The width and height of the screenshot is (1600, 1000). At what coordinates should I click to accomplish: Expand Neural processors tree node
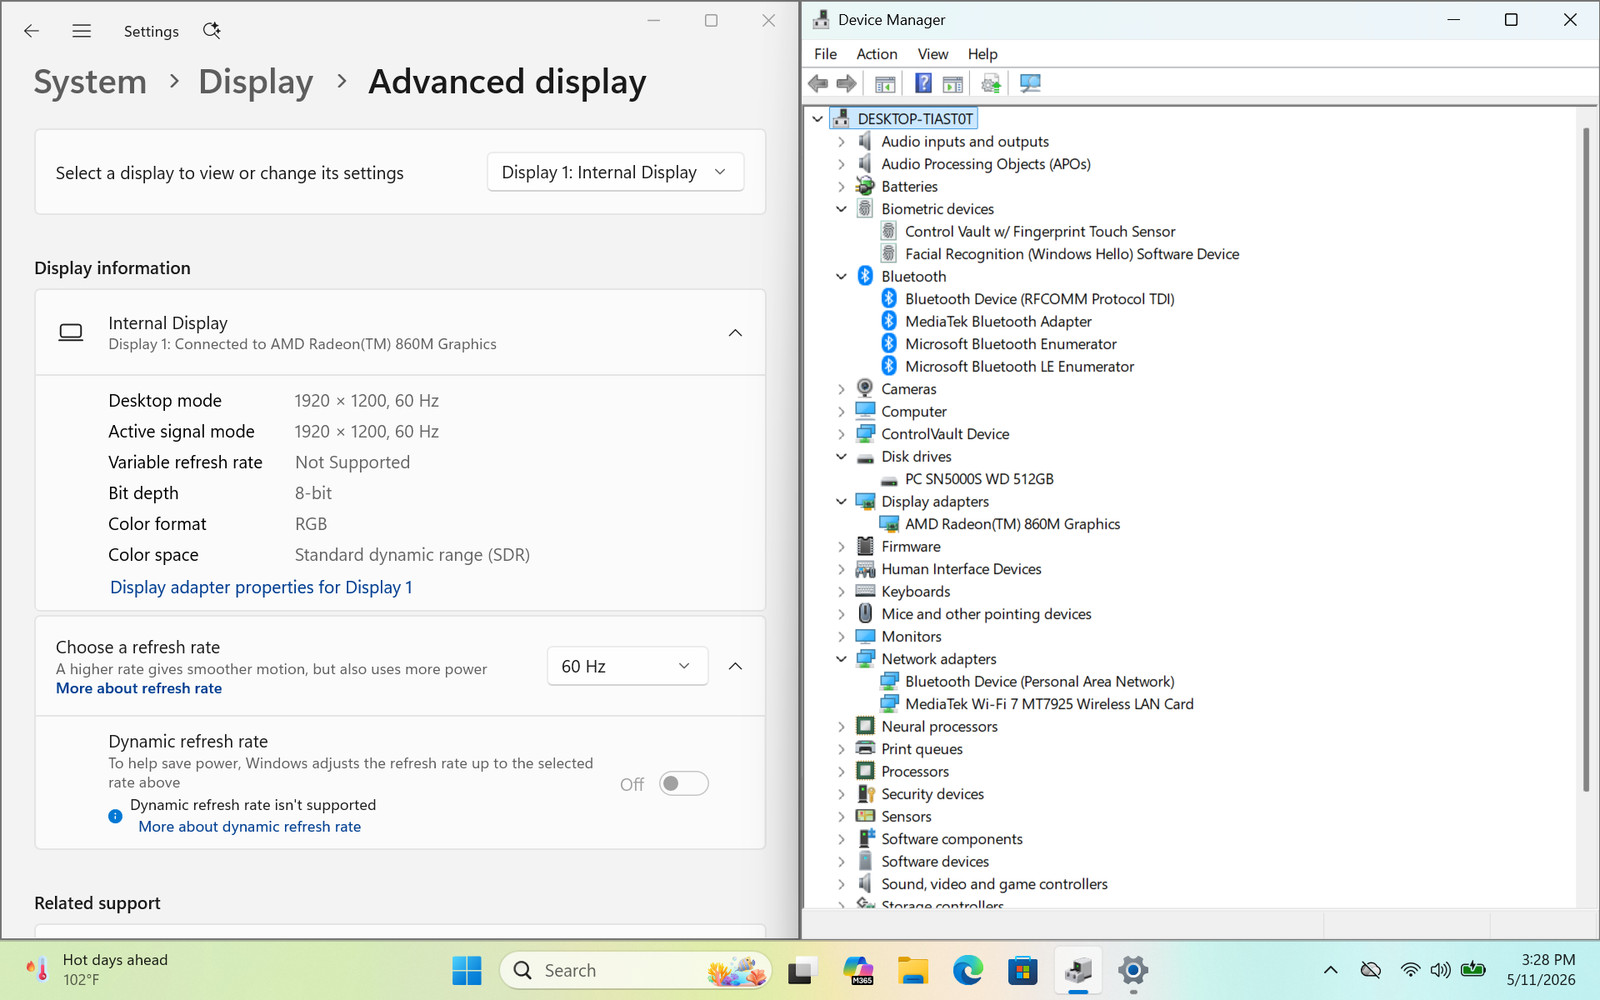click(841, 727)
